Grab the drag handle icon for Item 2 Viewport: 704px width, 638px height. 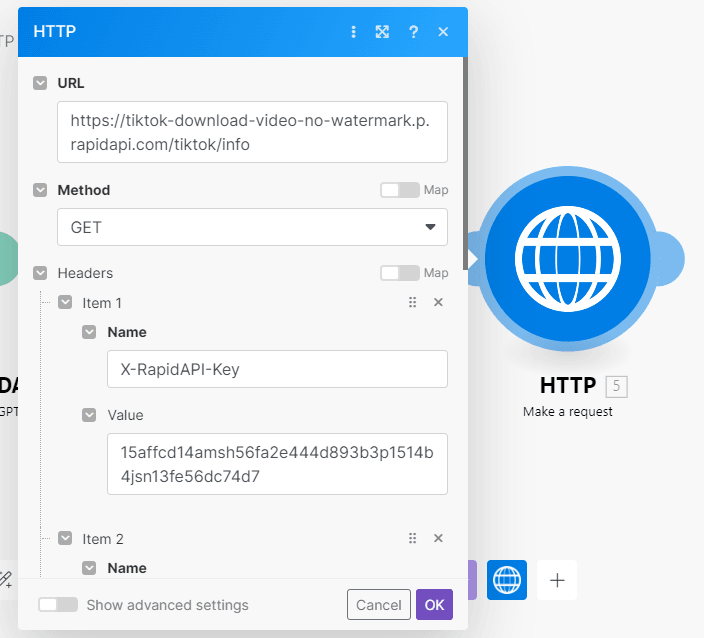point(412,538)
